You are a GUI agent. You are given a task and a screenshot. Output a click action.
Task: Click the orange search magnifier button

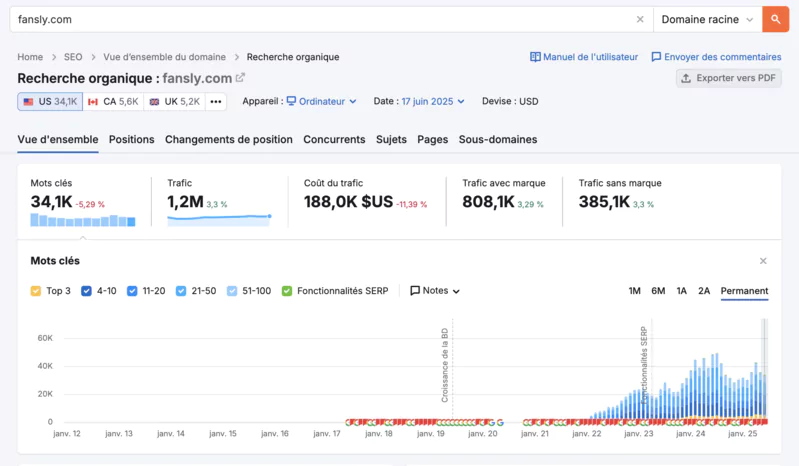tap(775, 19)
